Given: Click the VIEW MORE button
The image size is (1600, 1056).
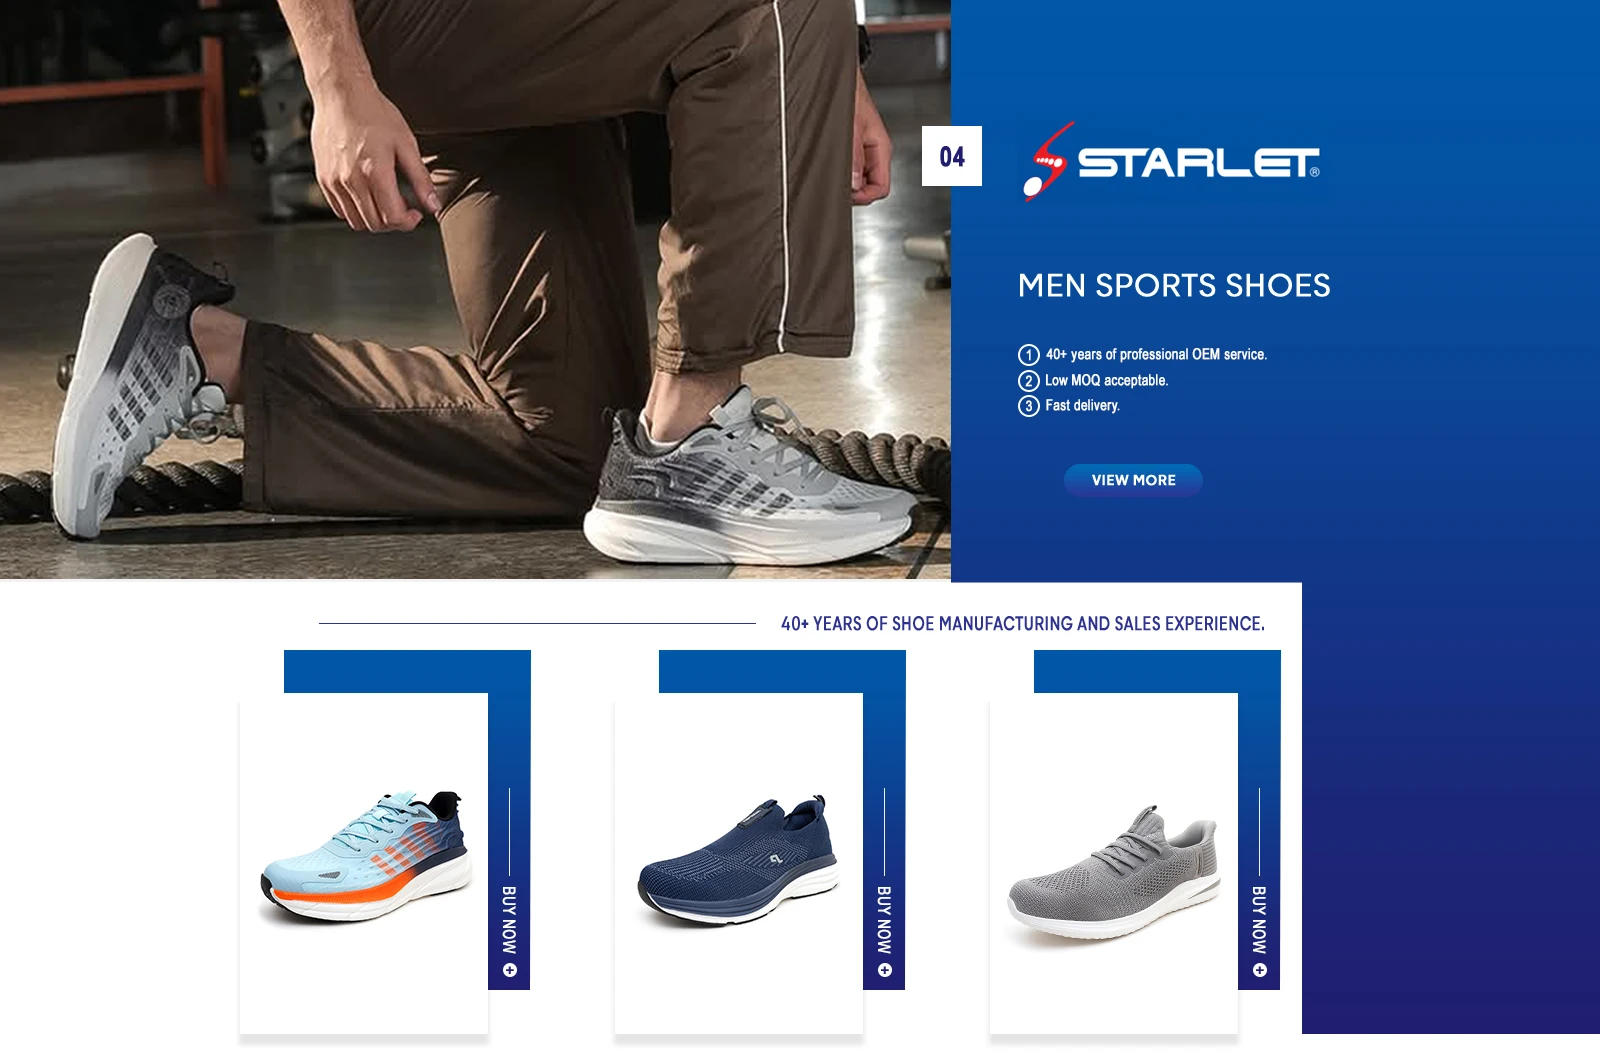Looking at the screenshot, I should coord(1133,480).
